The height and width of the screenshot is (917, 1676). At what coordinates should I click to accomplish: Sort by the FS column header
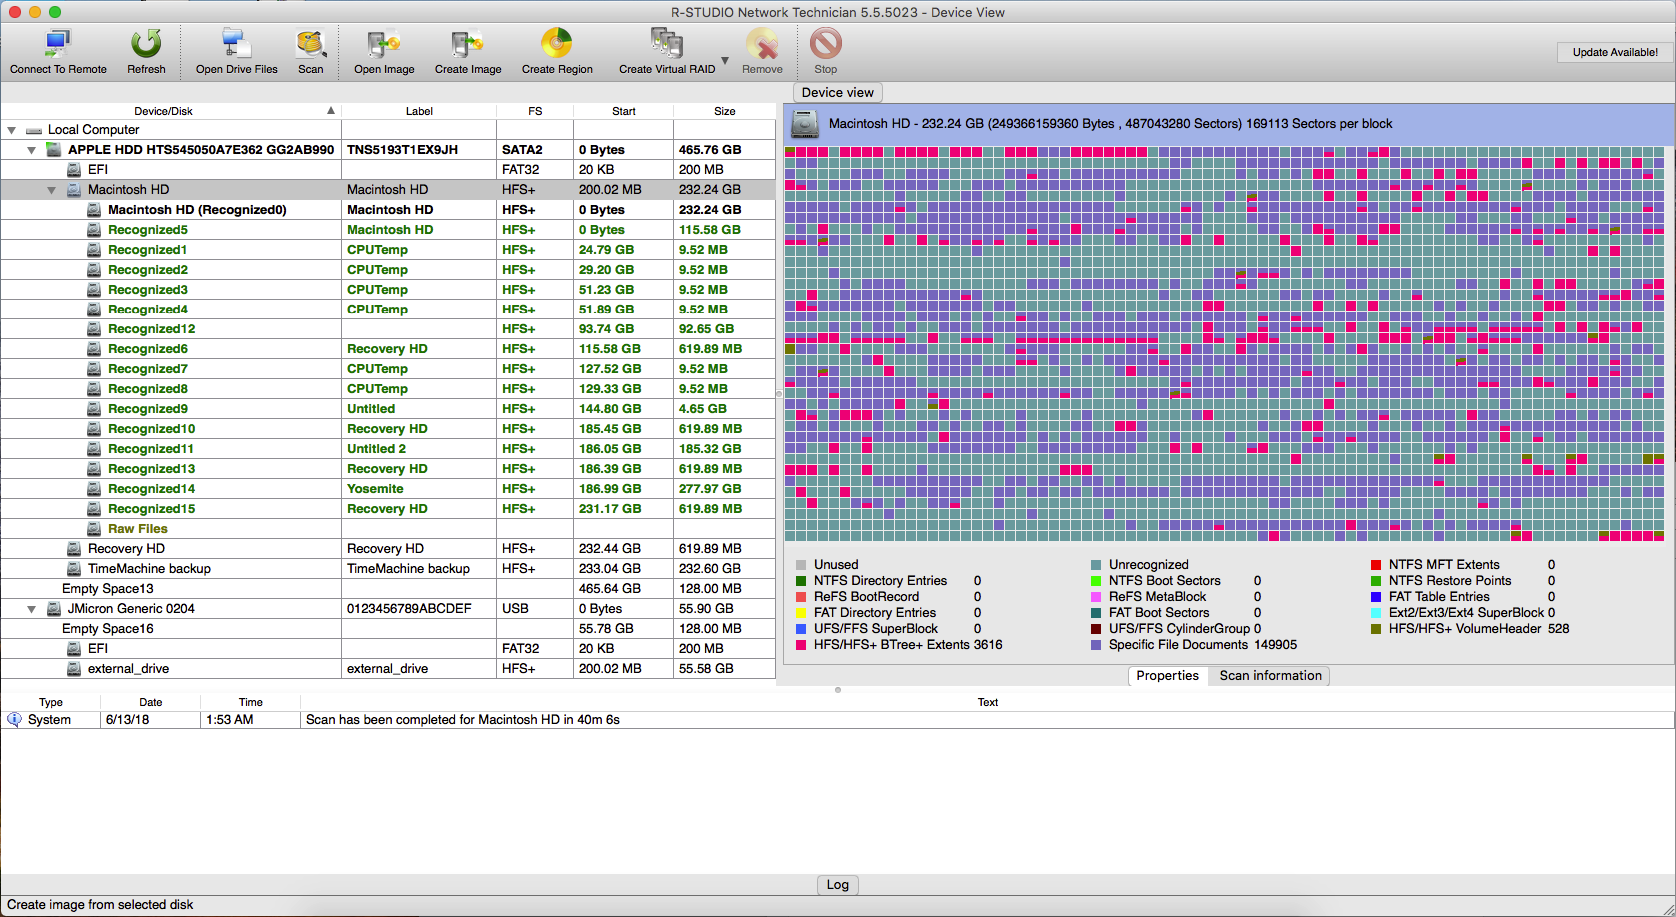point(535,111)
